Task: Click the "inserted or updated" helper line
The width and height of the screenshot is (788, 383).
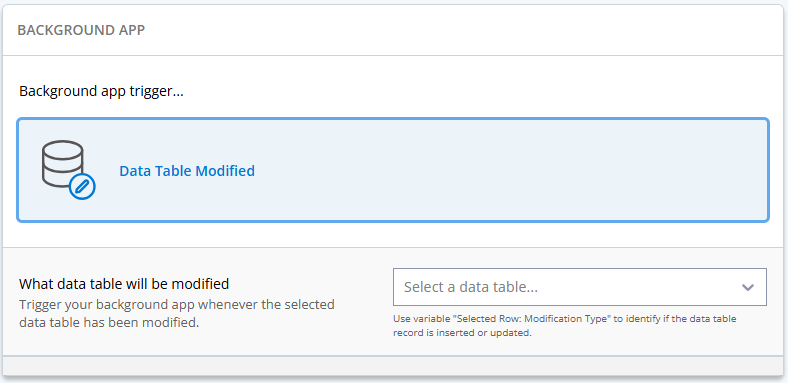Action: (462, 333)
